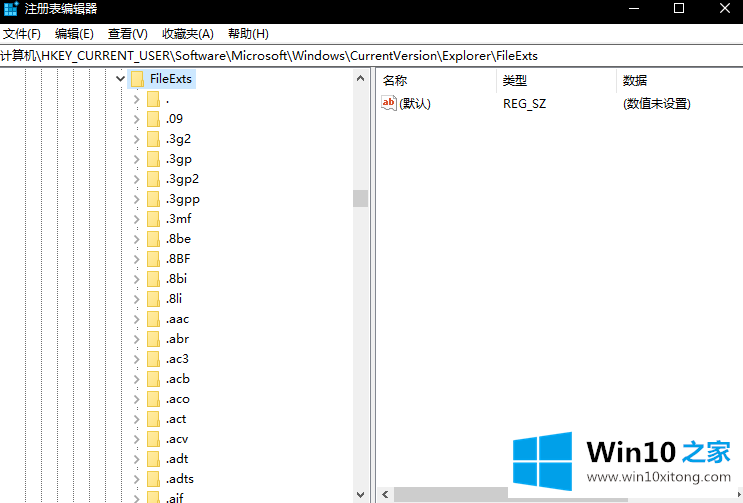Open the 帮助(H) menu
The width and height of the screenshot is (743, 503).
[248, 34]
